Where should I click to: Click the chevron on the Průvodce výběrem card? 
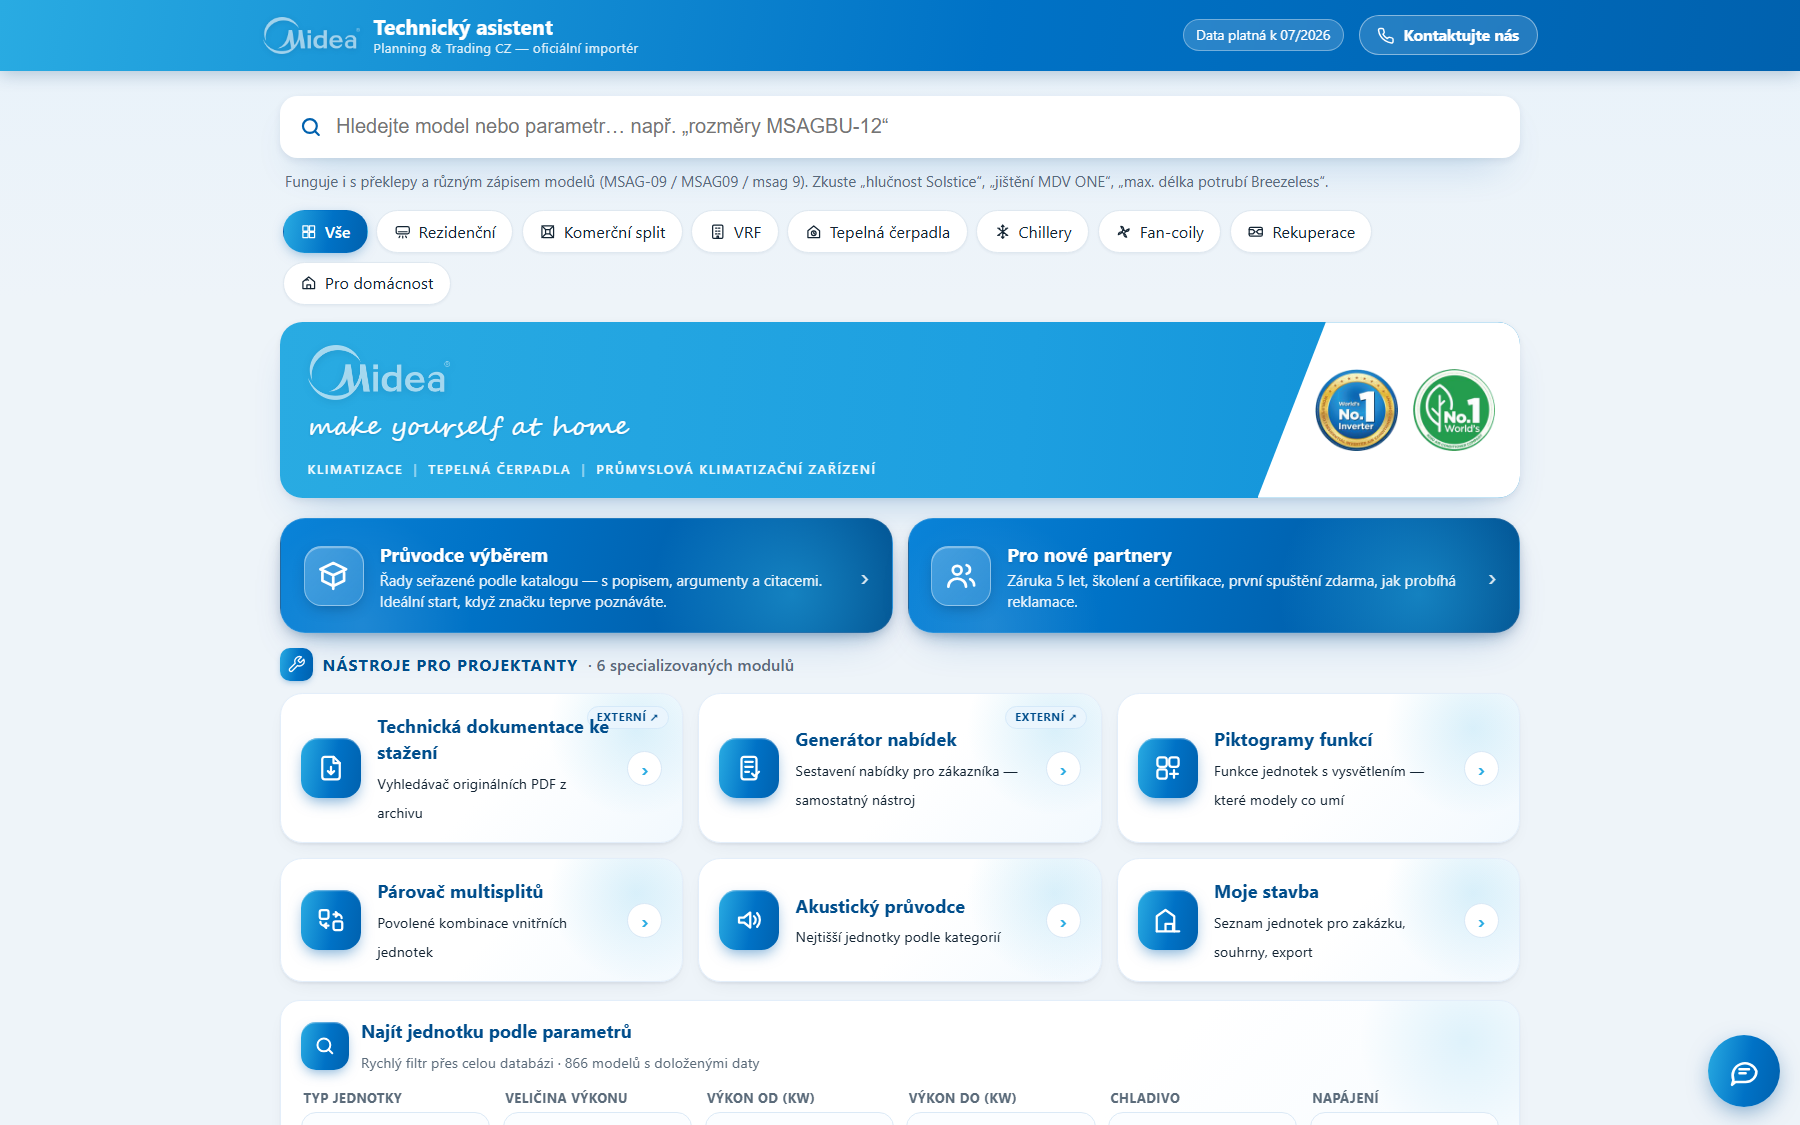(865, 579)
